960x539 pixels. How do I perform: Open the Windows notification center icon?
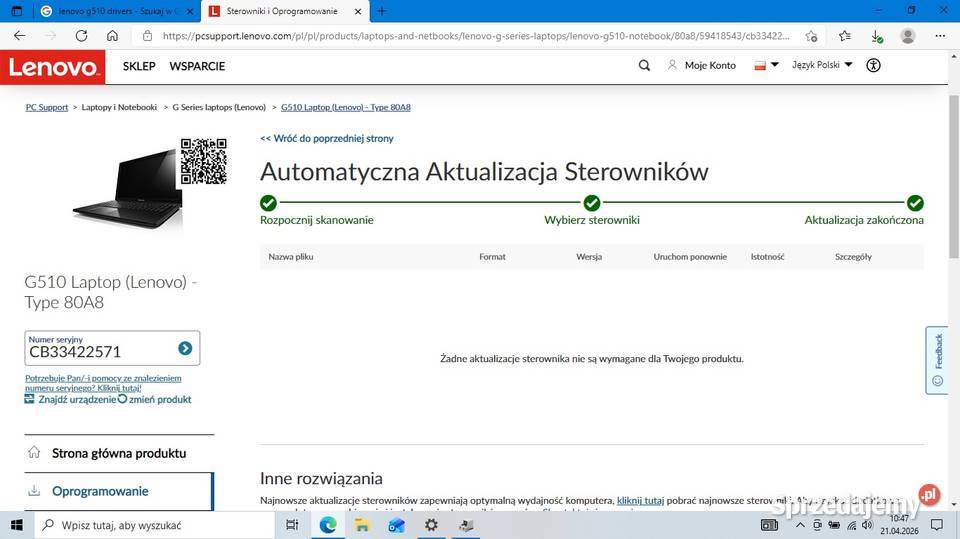937,525
